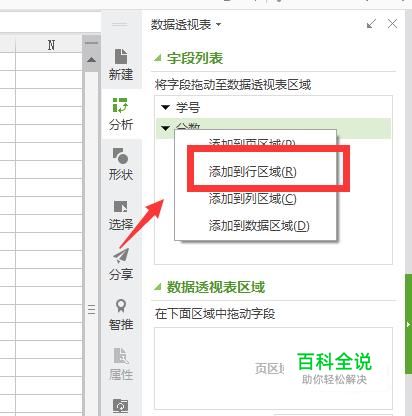Open the 选择 (Select) sidebar tool
Screen dimensions: 412x416
pyautogui.click(x=121, y=215)
